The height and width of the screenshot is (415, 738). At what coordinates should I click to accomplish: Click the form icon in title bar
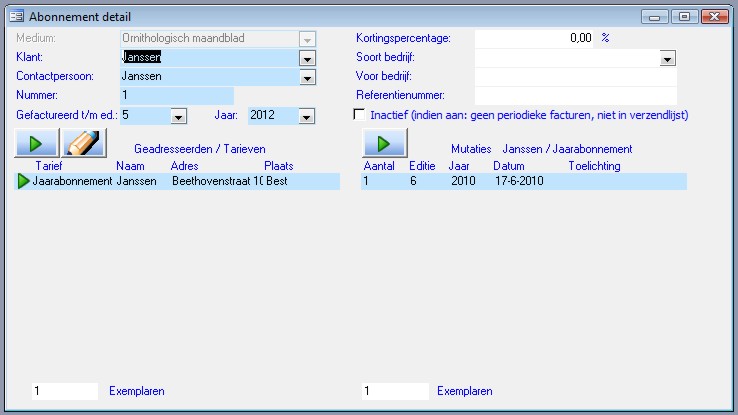[x=16, y=17]
